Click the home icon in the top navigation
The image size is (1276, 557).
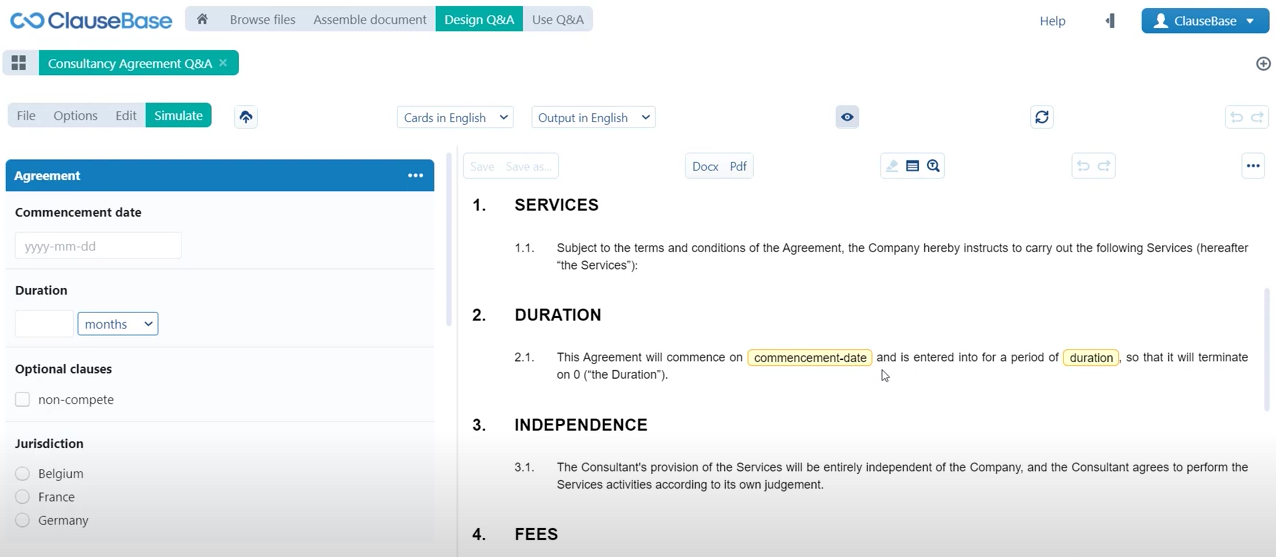click(x=202, y=19)
